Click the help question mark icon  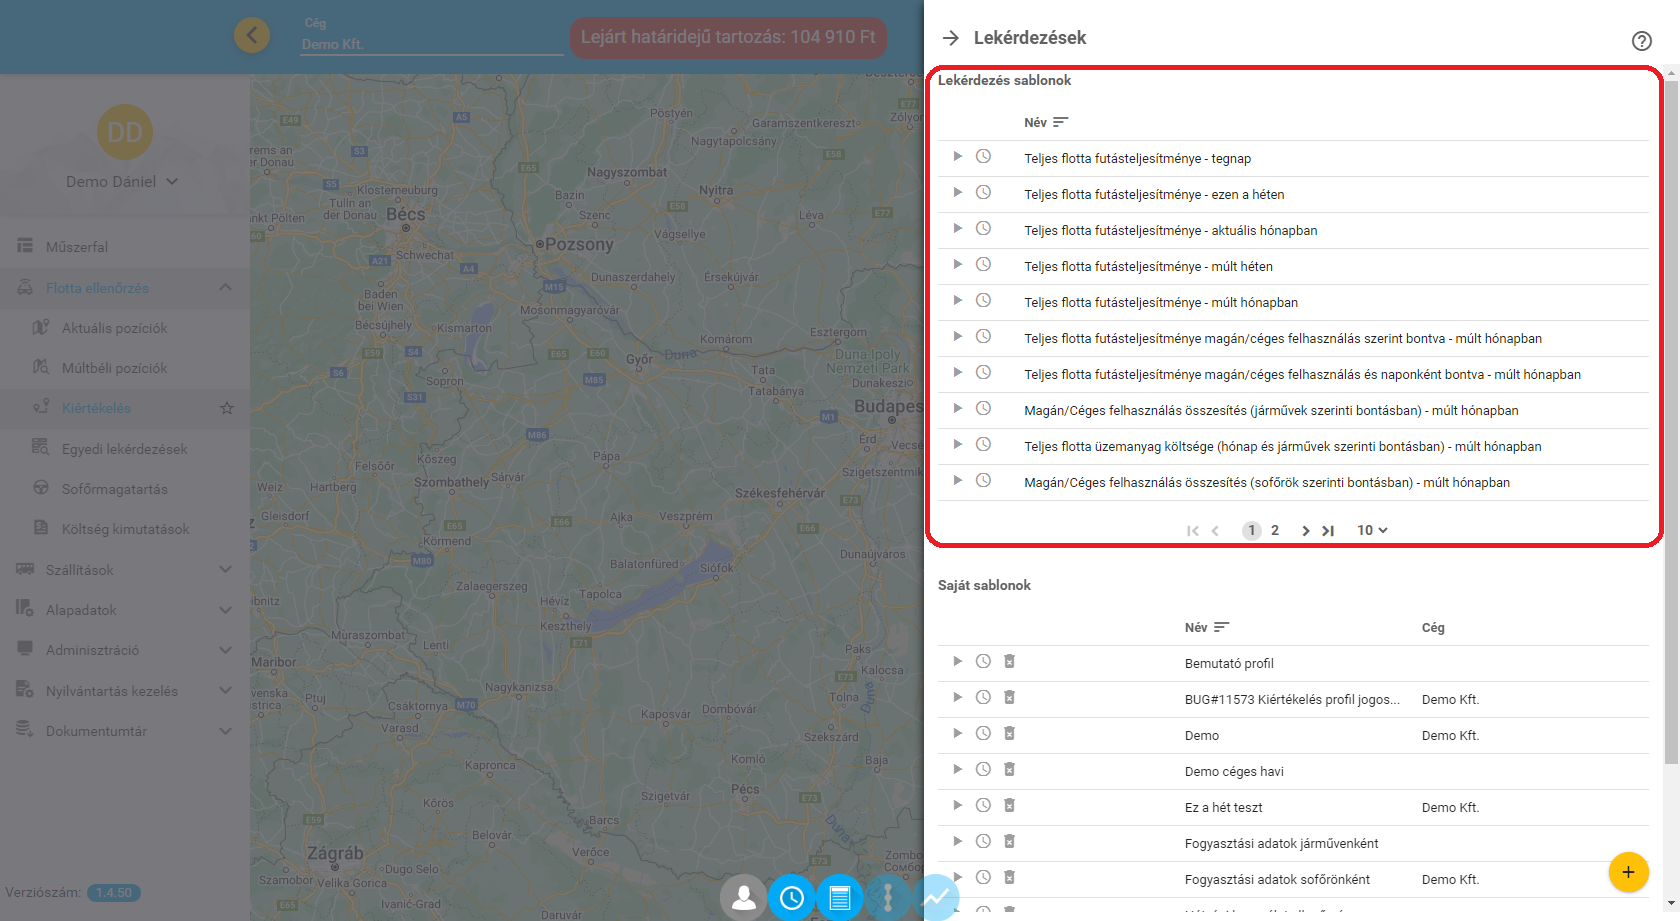click(1641, 41)
